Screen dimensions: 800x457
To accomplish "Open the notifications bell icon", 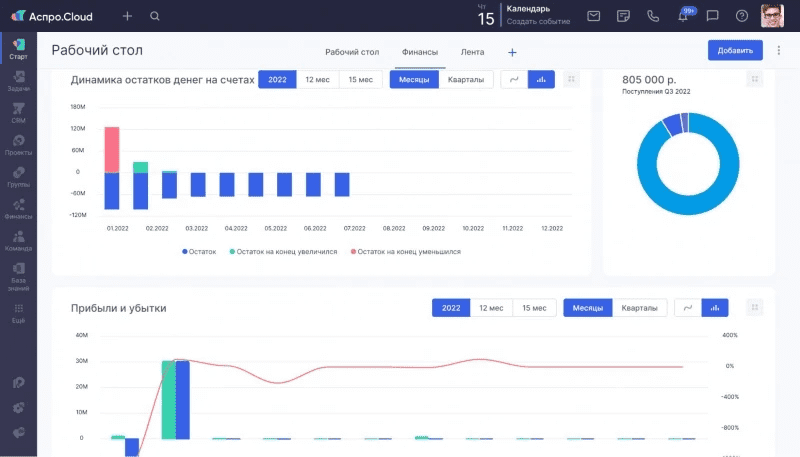I will click(683, 16).
